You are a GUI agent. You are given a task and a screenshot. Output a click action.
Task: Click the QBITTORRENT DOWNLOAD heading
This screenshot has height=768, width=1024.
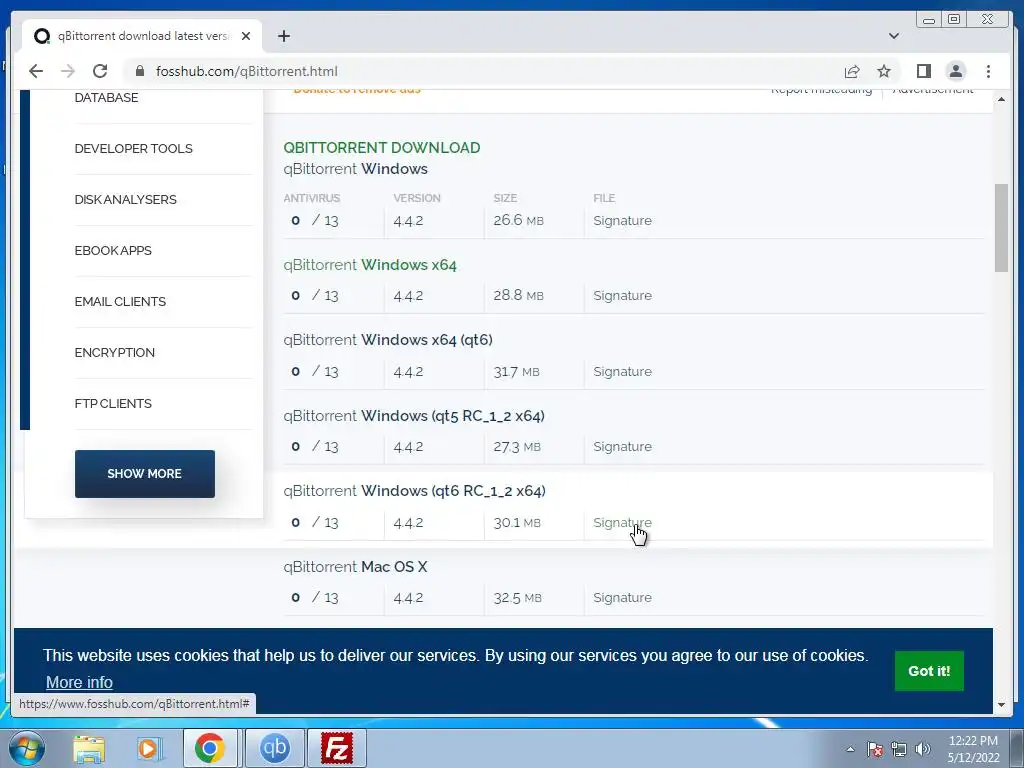pos(381,148)
